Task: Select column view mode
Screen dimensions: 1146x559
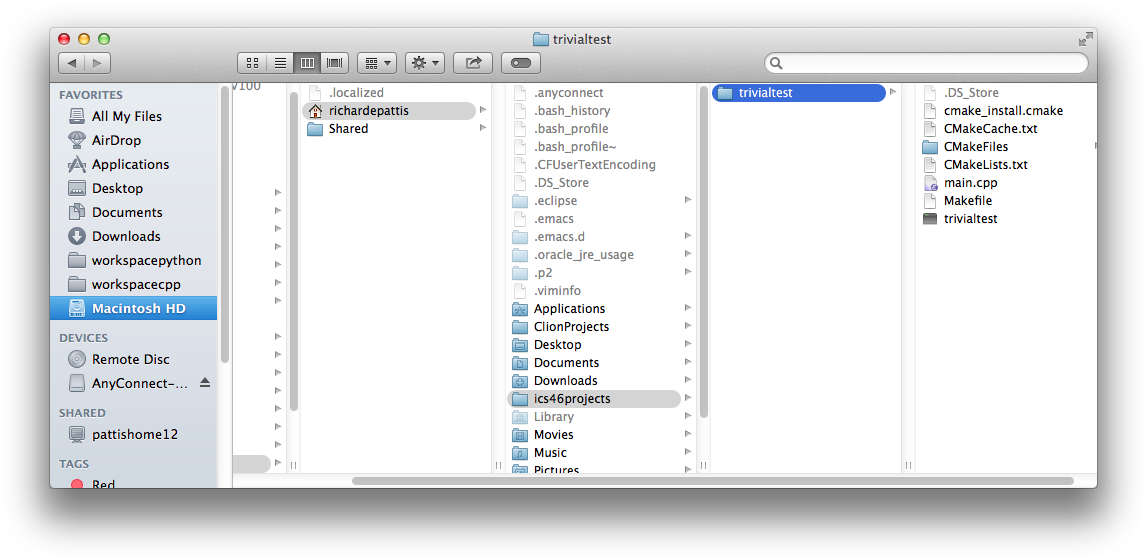Action: pos(308,63)
